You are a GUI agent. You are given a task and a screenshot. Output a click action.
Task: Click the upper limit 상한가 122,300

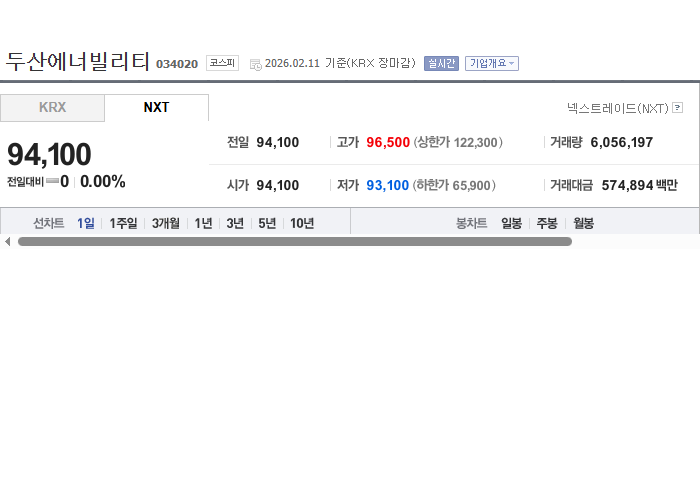click(458, 142)
